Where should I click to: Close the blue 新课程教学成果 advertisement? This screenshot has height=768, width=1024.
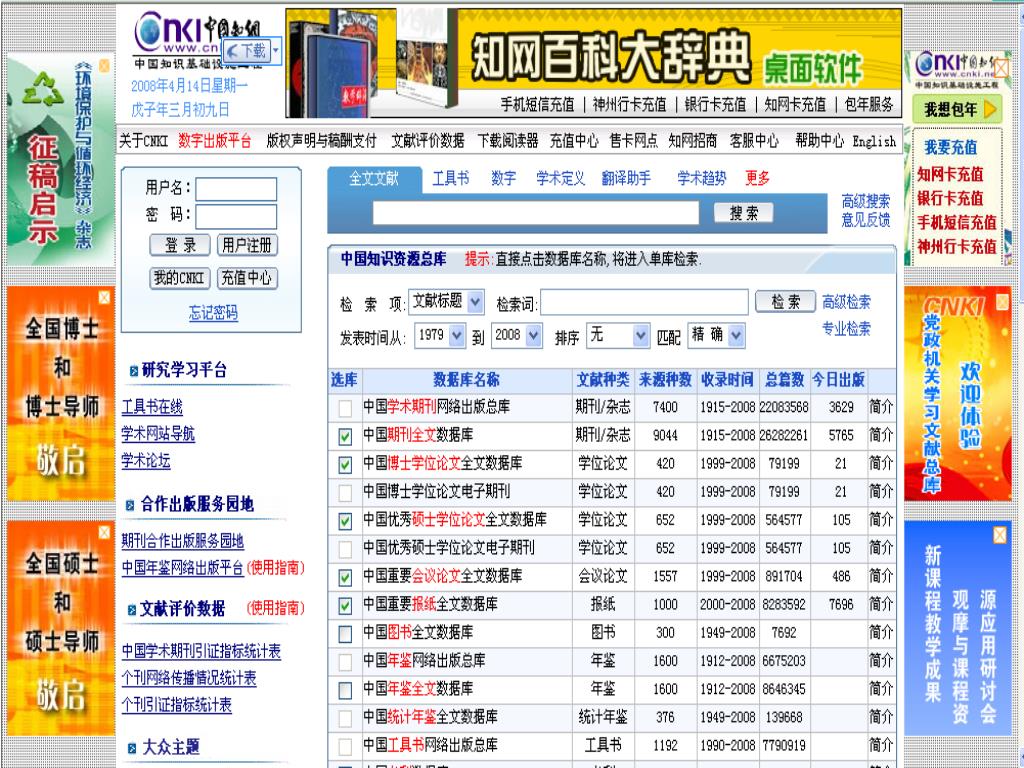click(x=1000, y=536)
